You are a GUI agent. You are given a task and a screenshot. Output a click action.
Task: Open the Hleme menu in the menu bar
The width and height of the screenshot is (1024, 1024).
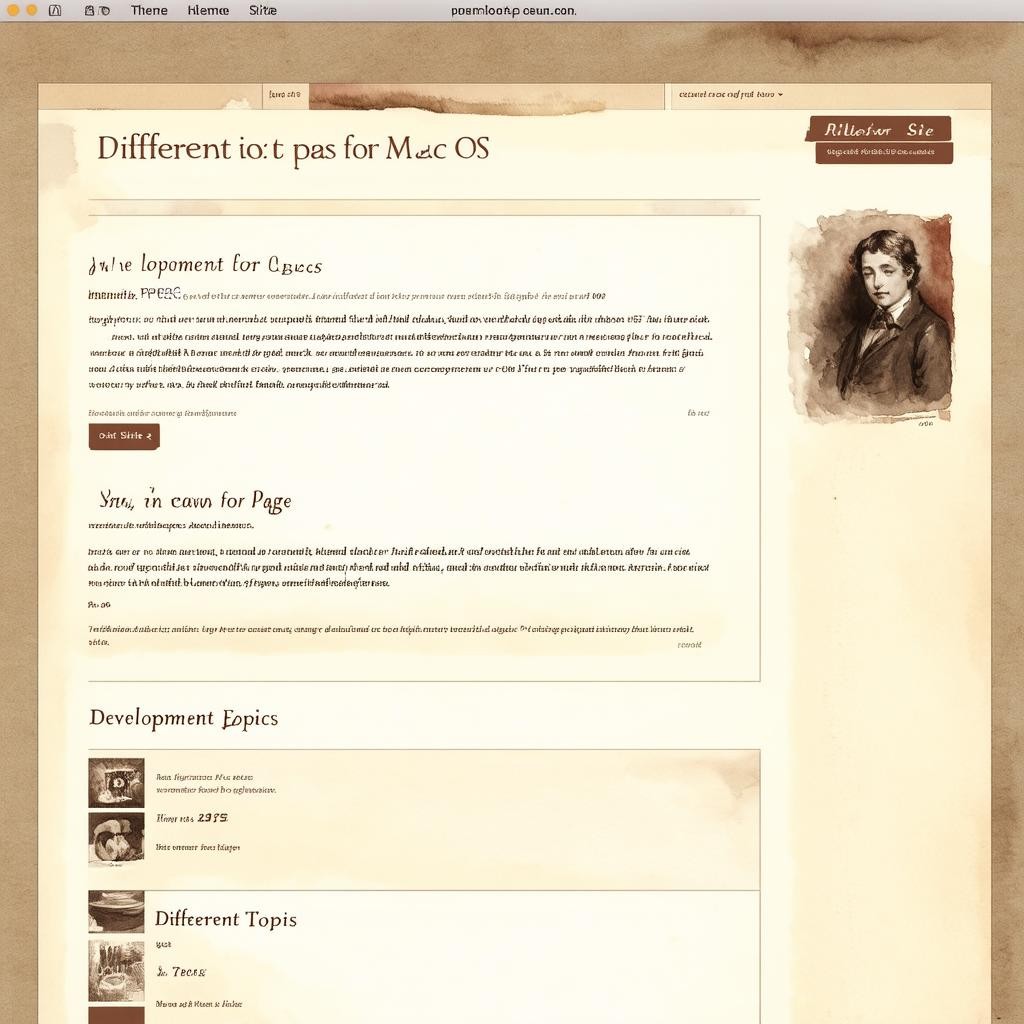point(208,10)
